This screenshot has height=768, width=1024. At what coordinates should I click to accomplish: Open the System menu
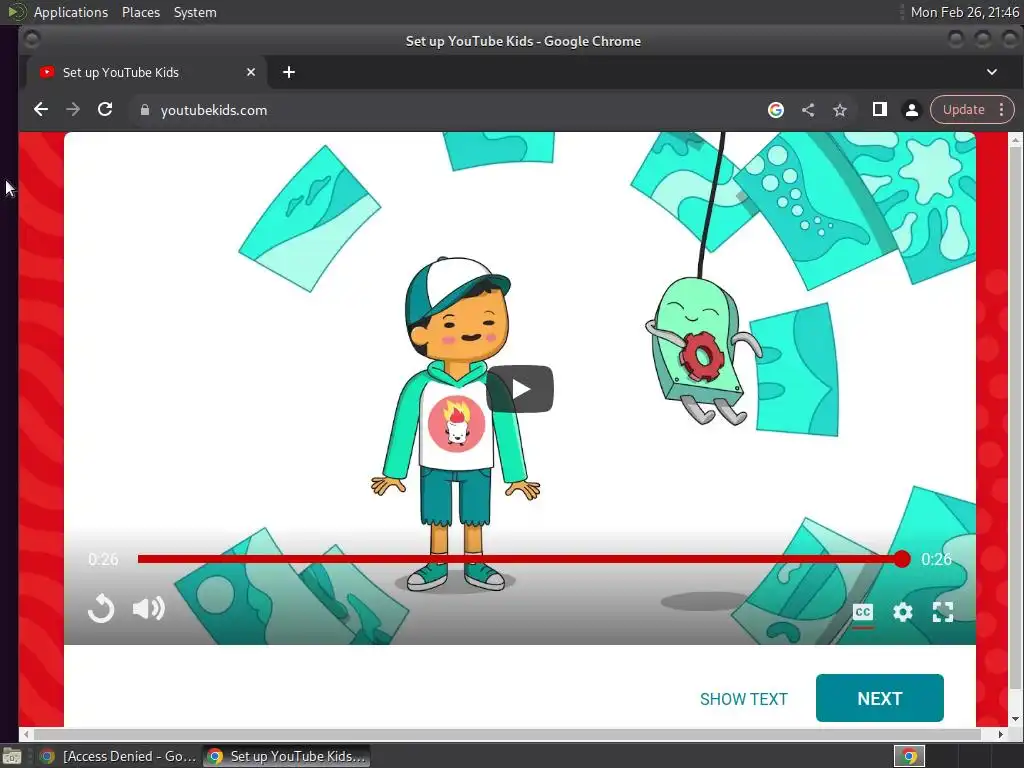click(195, 12)
